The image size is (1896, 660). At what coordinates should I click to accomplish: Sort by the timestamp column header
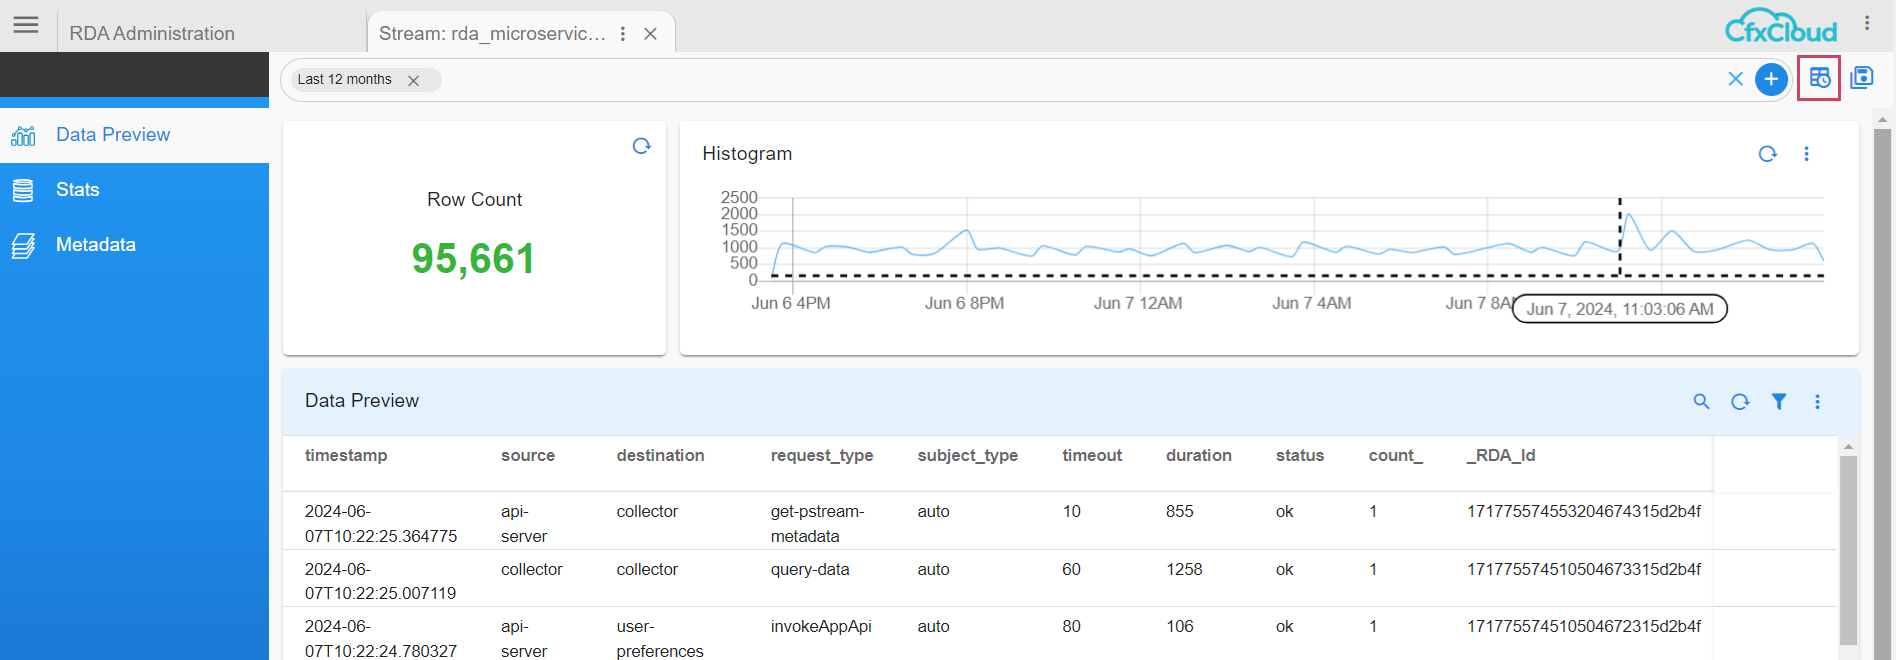[346, 456]
